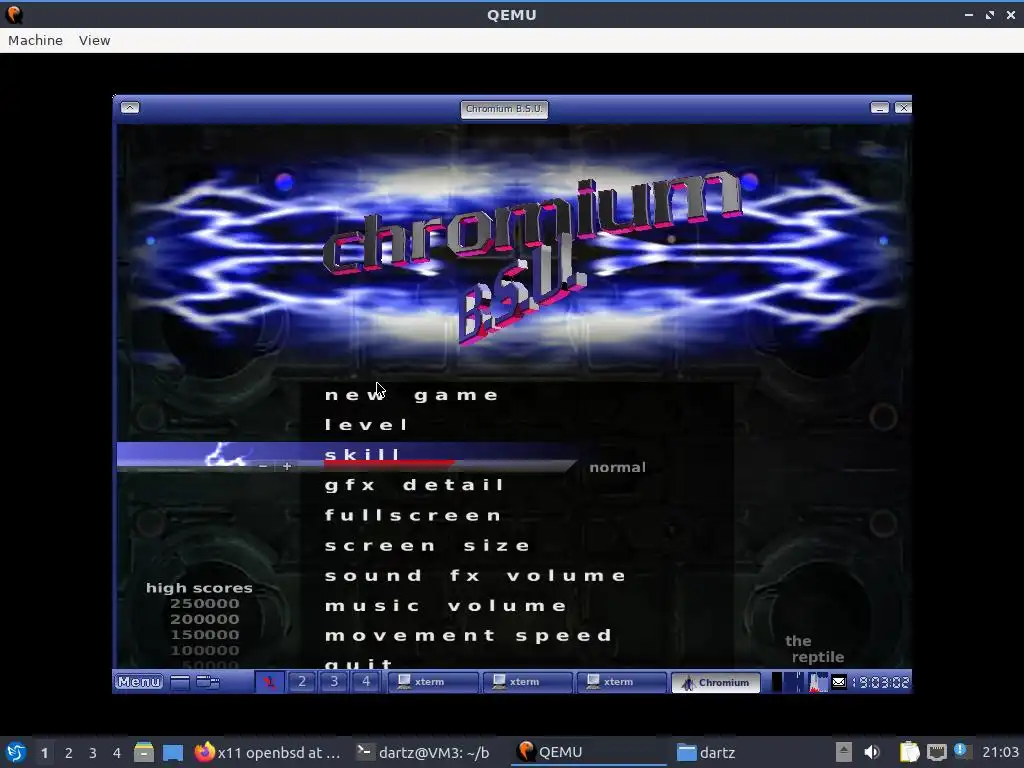Click the host show desktop icon
Screen dimensions: 1024x768
[173, 752]
